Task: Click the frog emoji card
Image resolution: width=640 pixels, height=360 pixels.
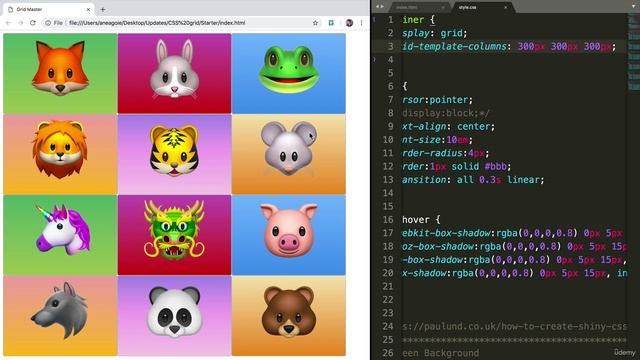Action: [289, 73]
